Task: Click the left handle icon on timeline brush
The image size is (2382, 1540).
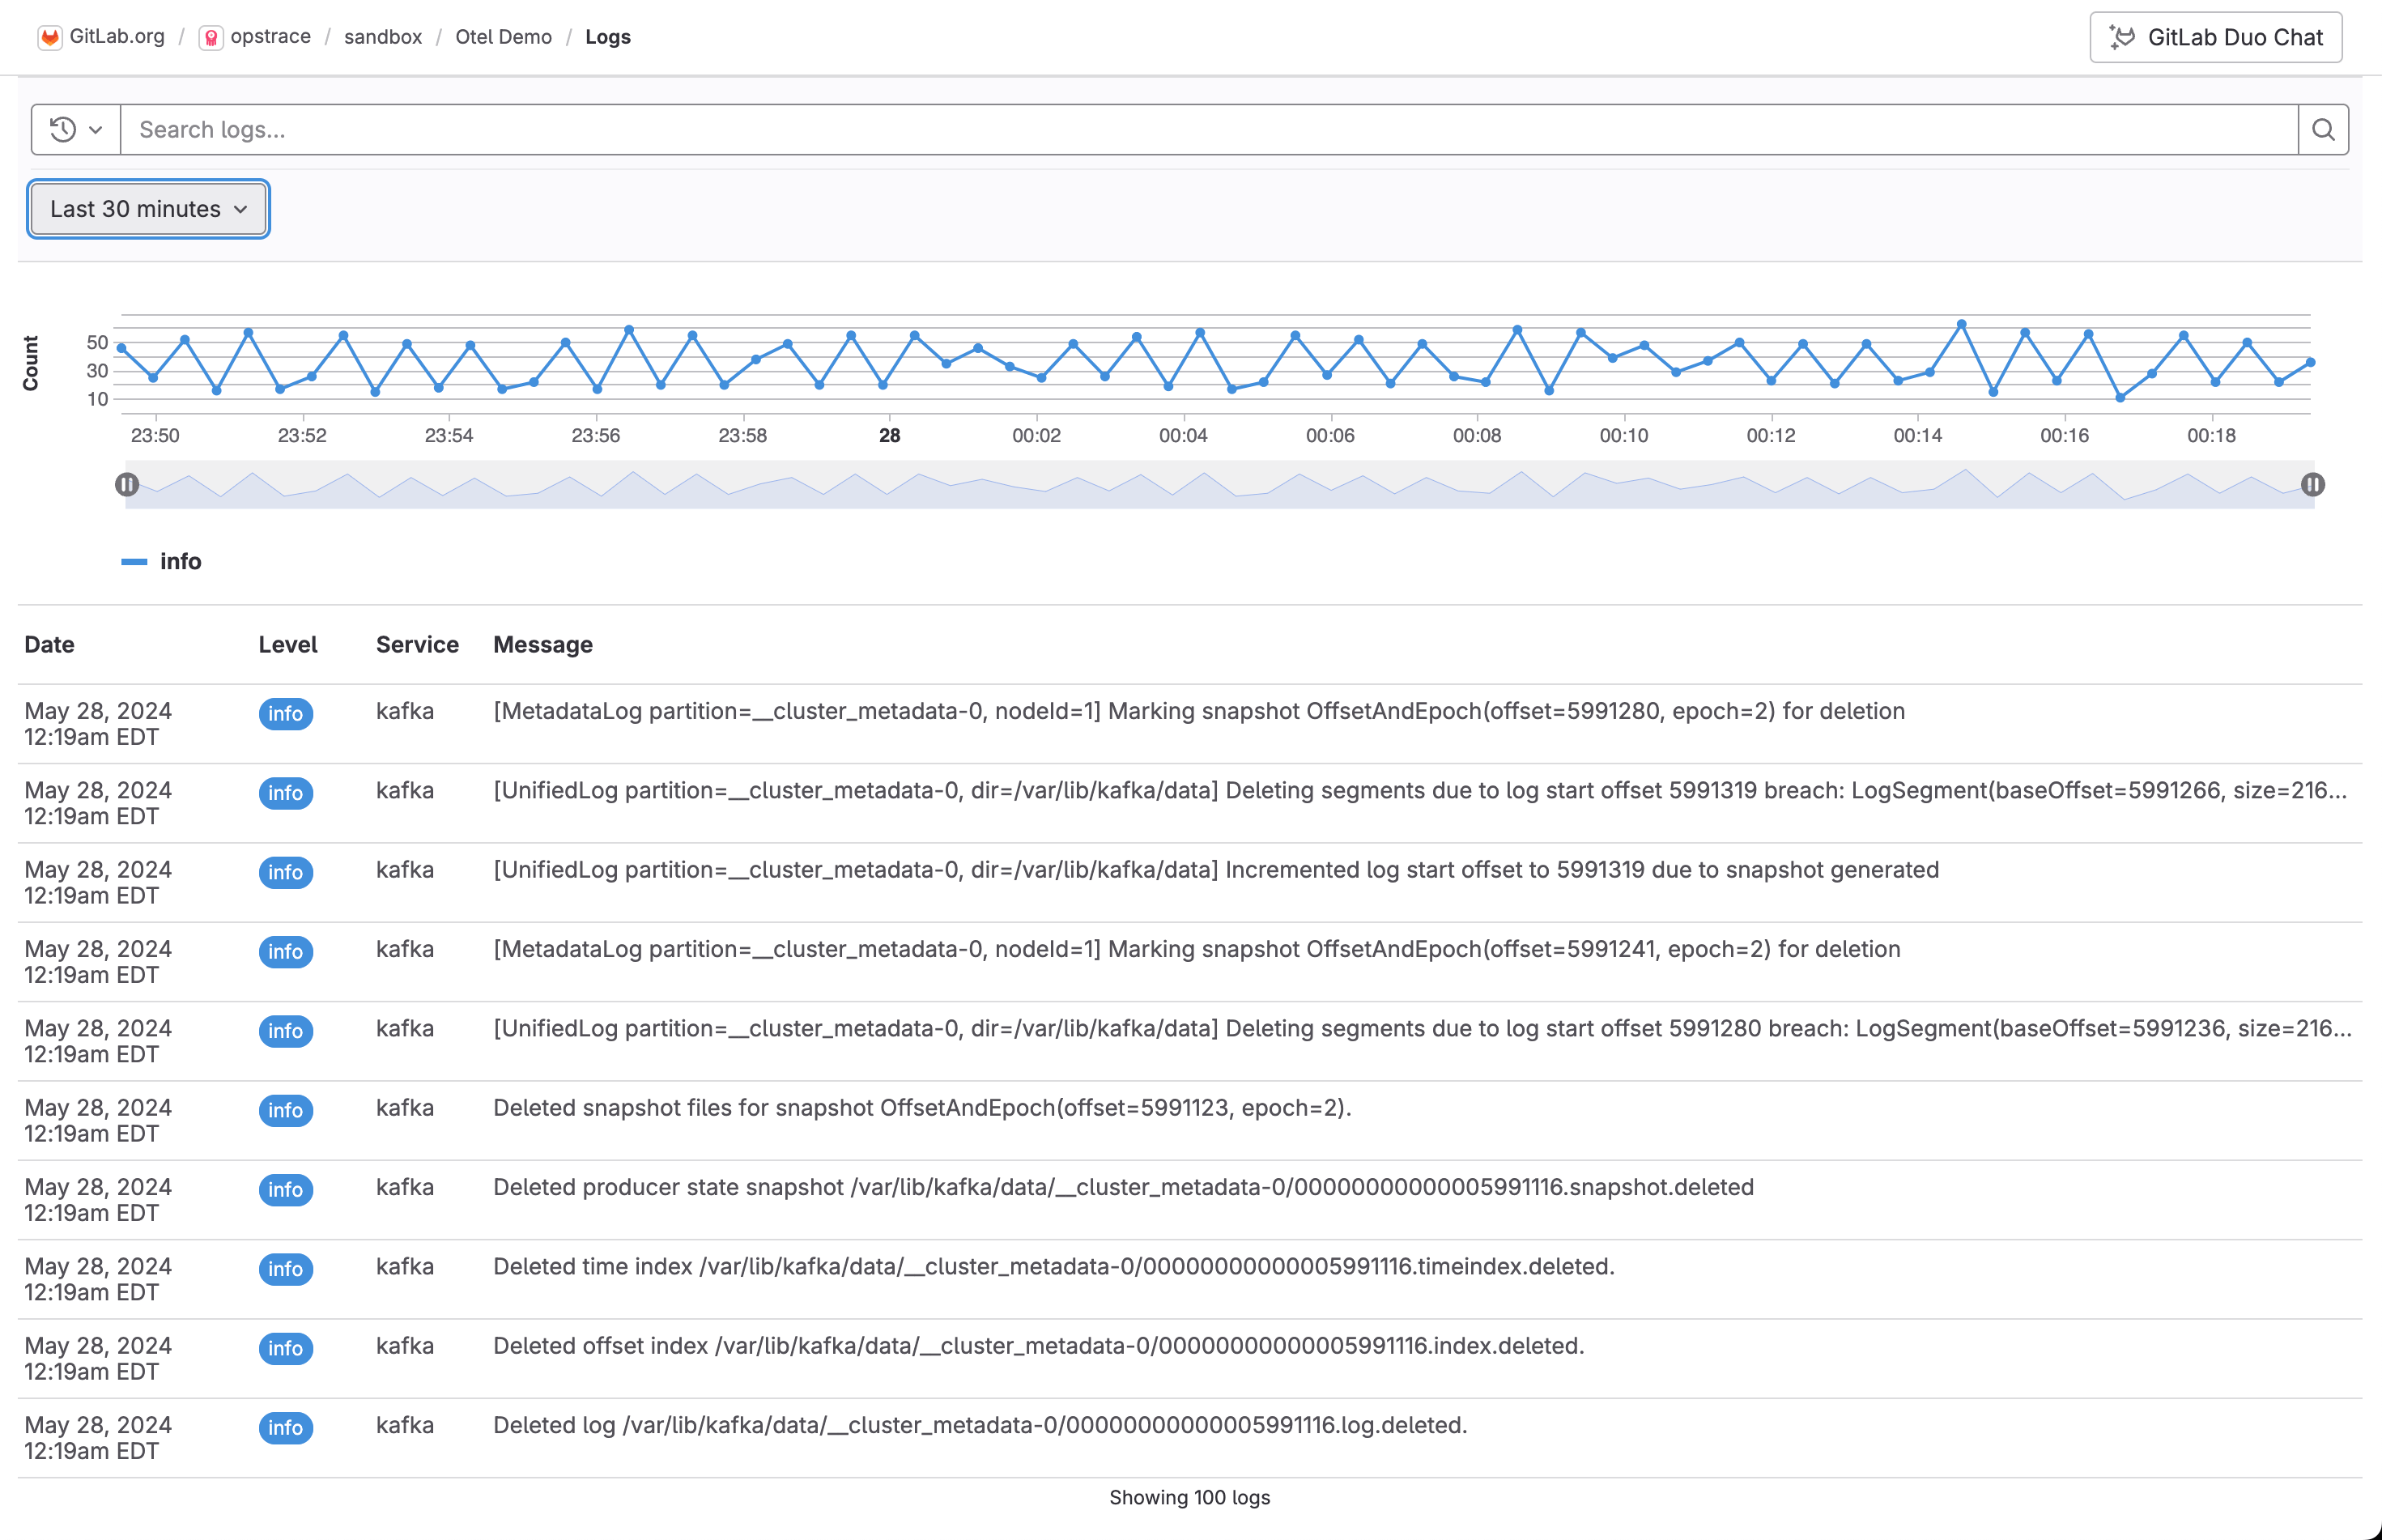Action: (x=127, y=484)
